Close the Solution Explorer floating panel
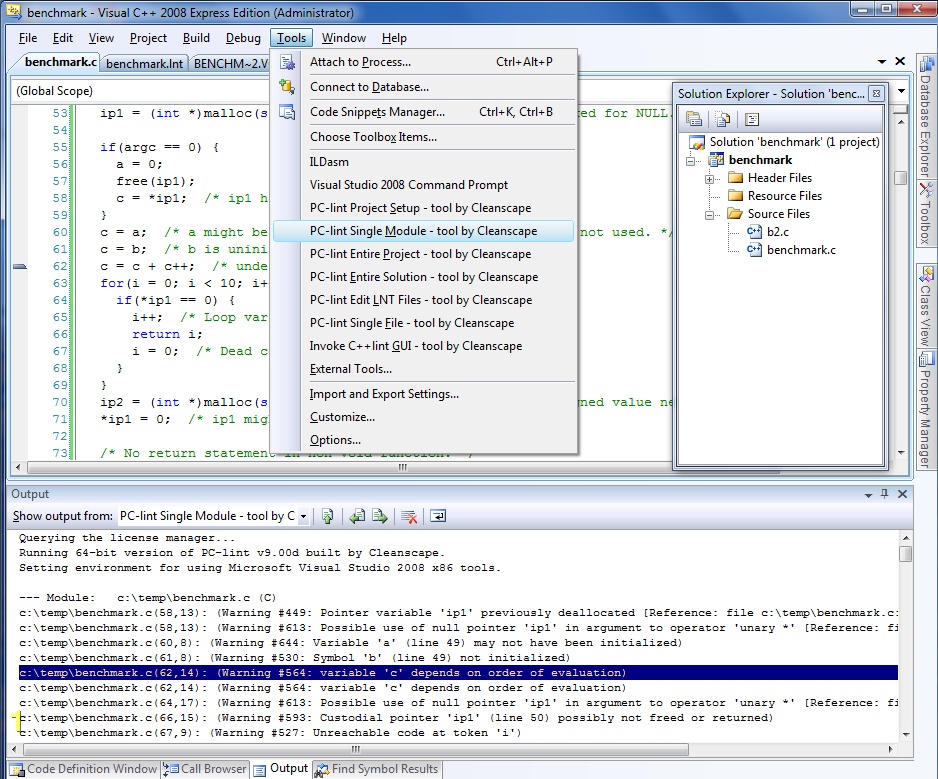The height and width of the screenshot is (779, 938). [876, 93]
